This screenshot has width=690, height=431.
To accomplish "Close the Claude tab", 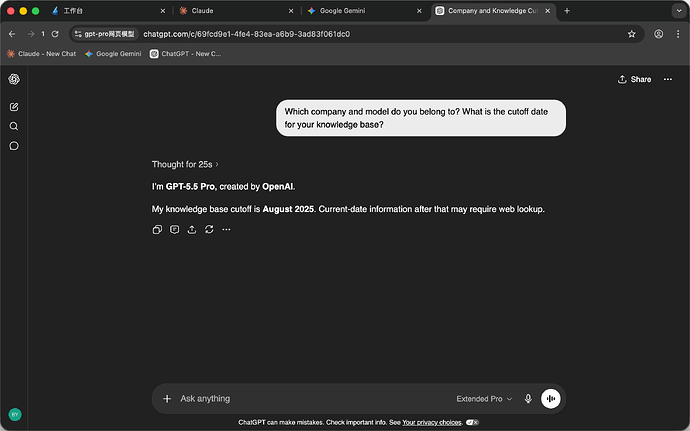I will coord(291,11).
